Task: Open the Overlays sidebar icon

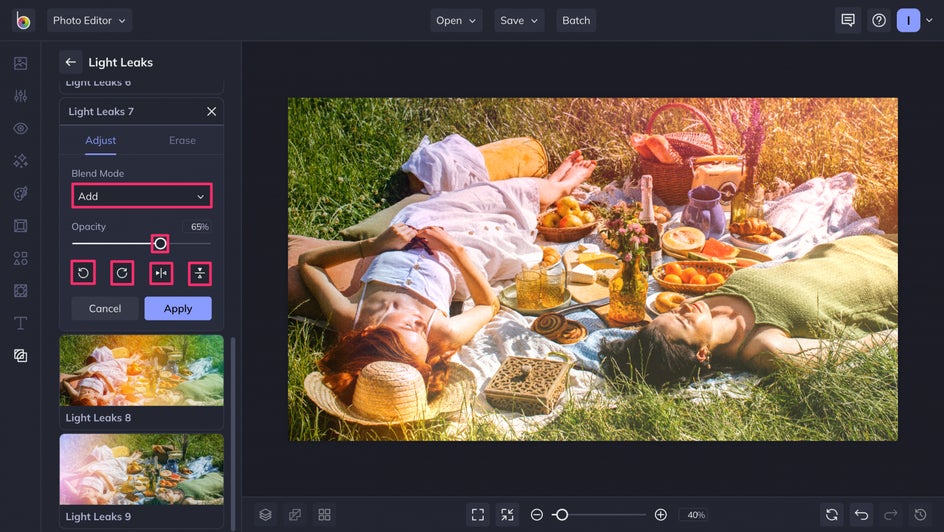Action: pyautogui.click(x=20, y=291)
